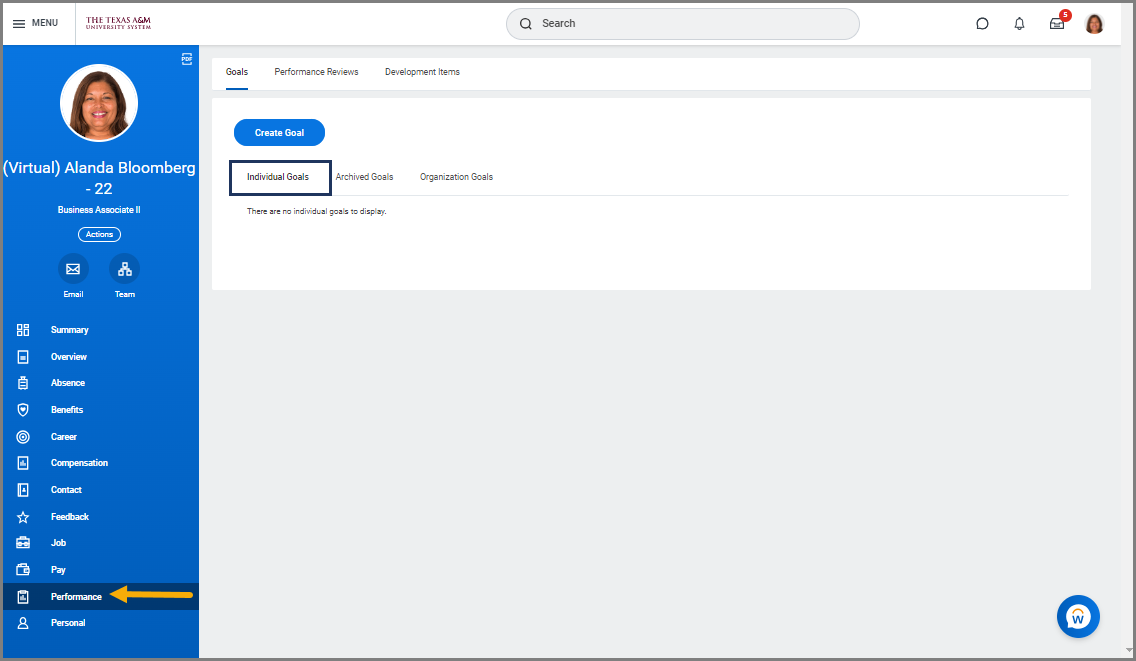Viewport: 1136px width, 661px height.
Task: Open the Team org chart icon
Action: click(124, 269)
